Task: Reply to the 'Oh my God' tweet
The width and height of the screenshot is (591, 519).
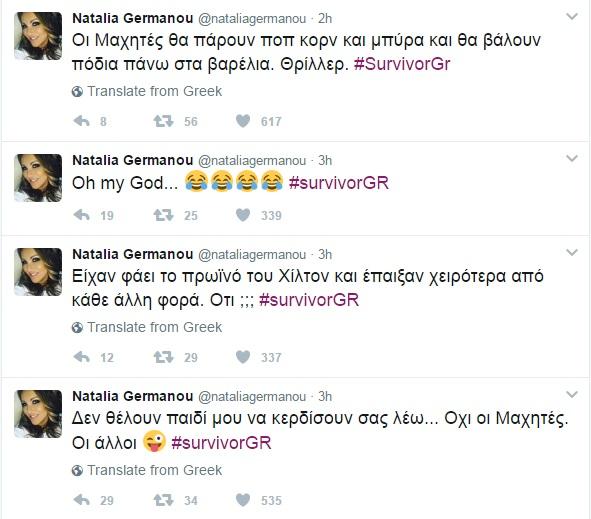Action: 81,215
